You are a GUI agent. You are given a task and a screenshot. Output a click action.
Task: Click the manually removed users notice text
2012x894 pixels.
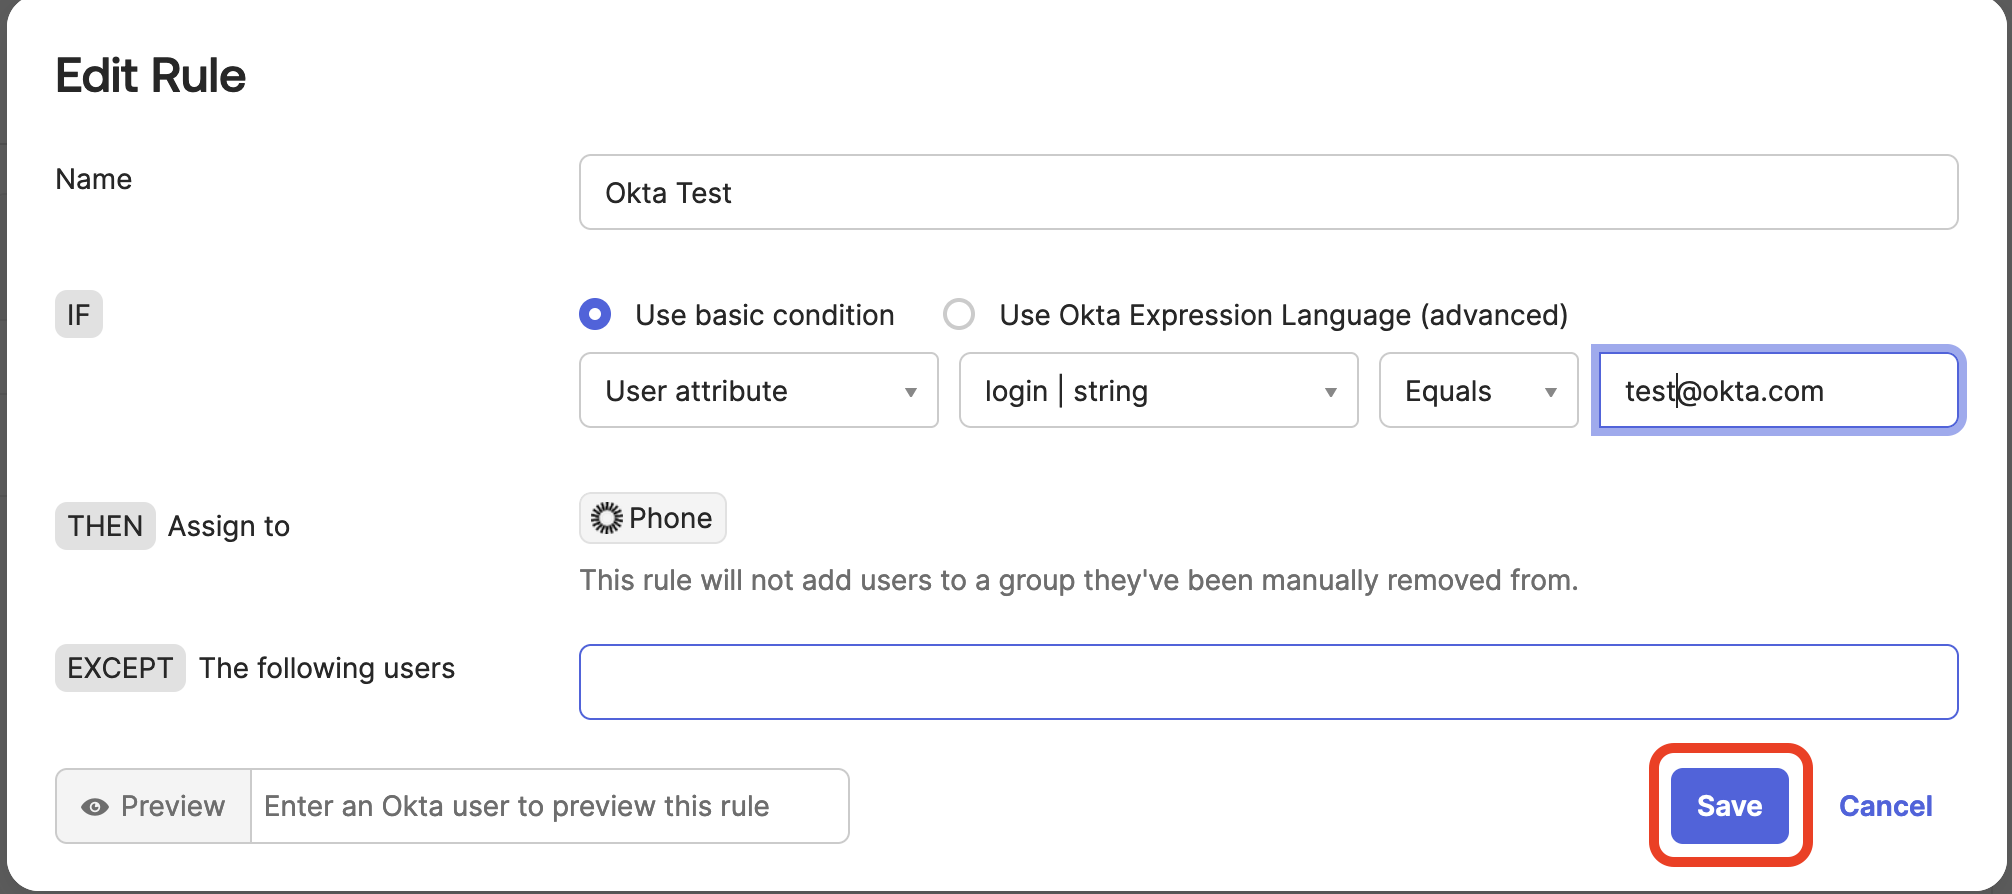[x=1078, y=580]
